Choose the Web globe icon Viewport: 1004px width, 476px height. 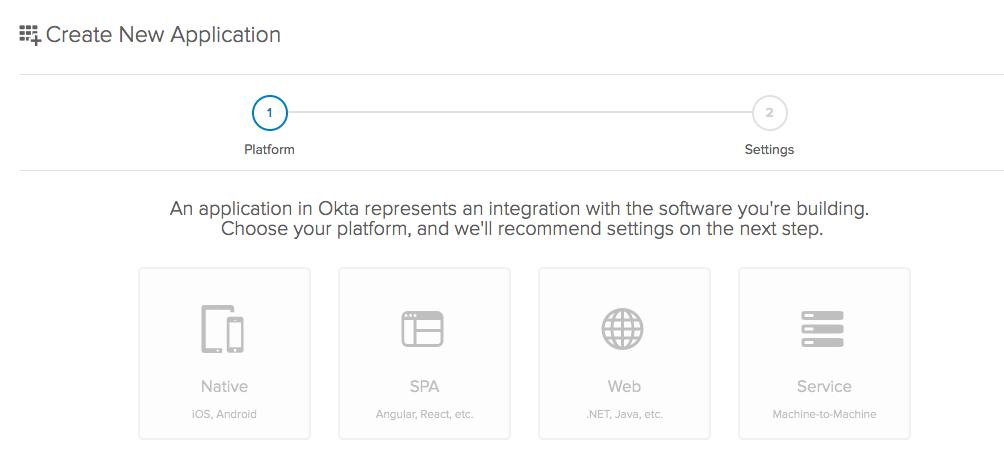pyautogui.click(x=623, y=329)
